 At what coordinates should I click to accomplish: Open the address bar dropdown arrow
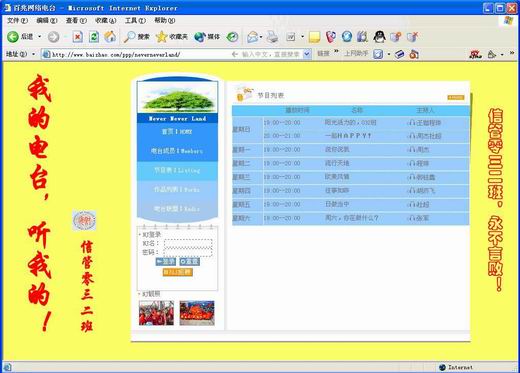coord(307,54)
